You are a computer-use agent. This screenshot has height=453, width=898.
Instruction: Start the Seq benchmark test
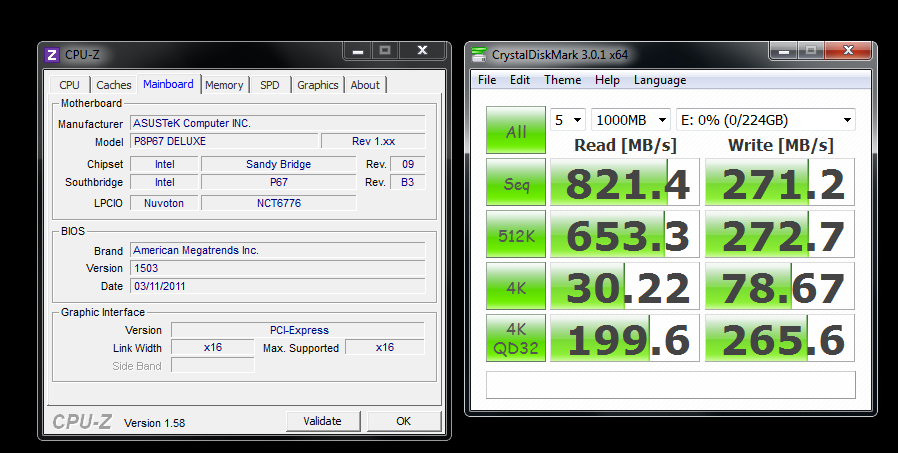coord(516,182)
